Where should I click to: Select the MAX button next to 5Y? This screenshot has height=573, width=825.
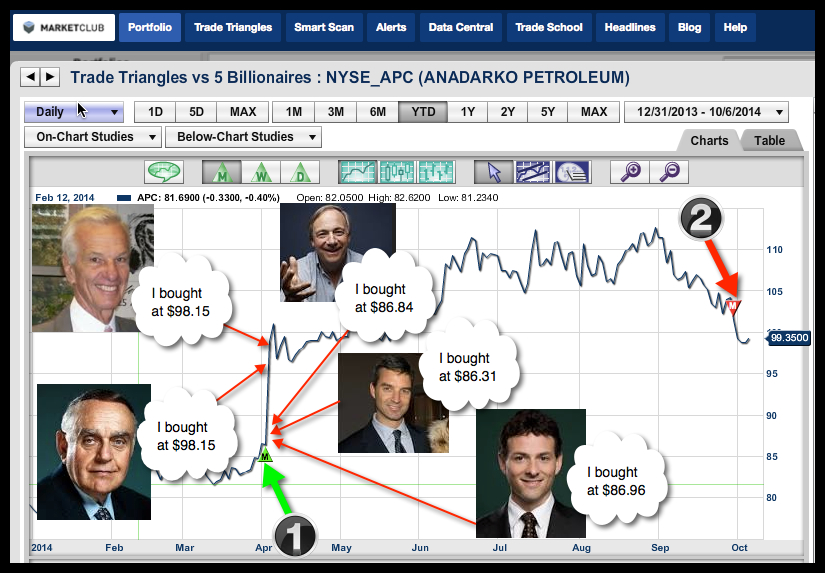(x=593, y=112)
